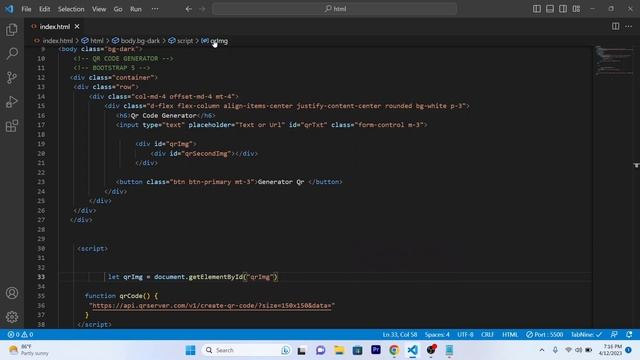Customize layout from title bar icon
640x360 pixels.
576,9
